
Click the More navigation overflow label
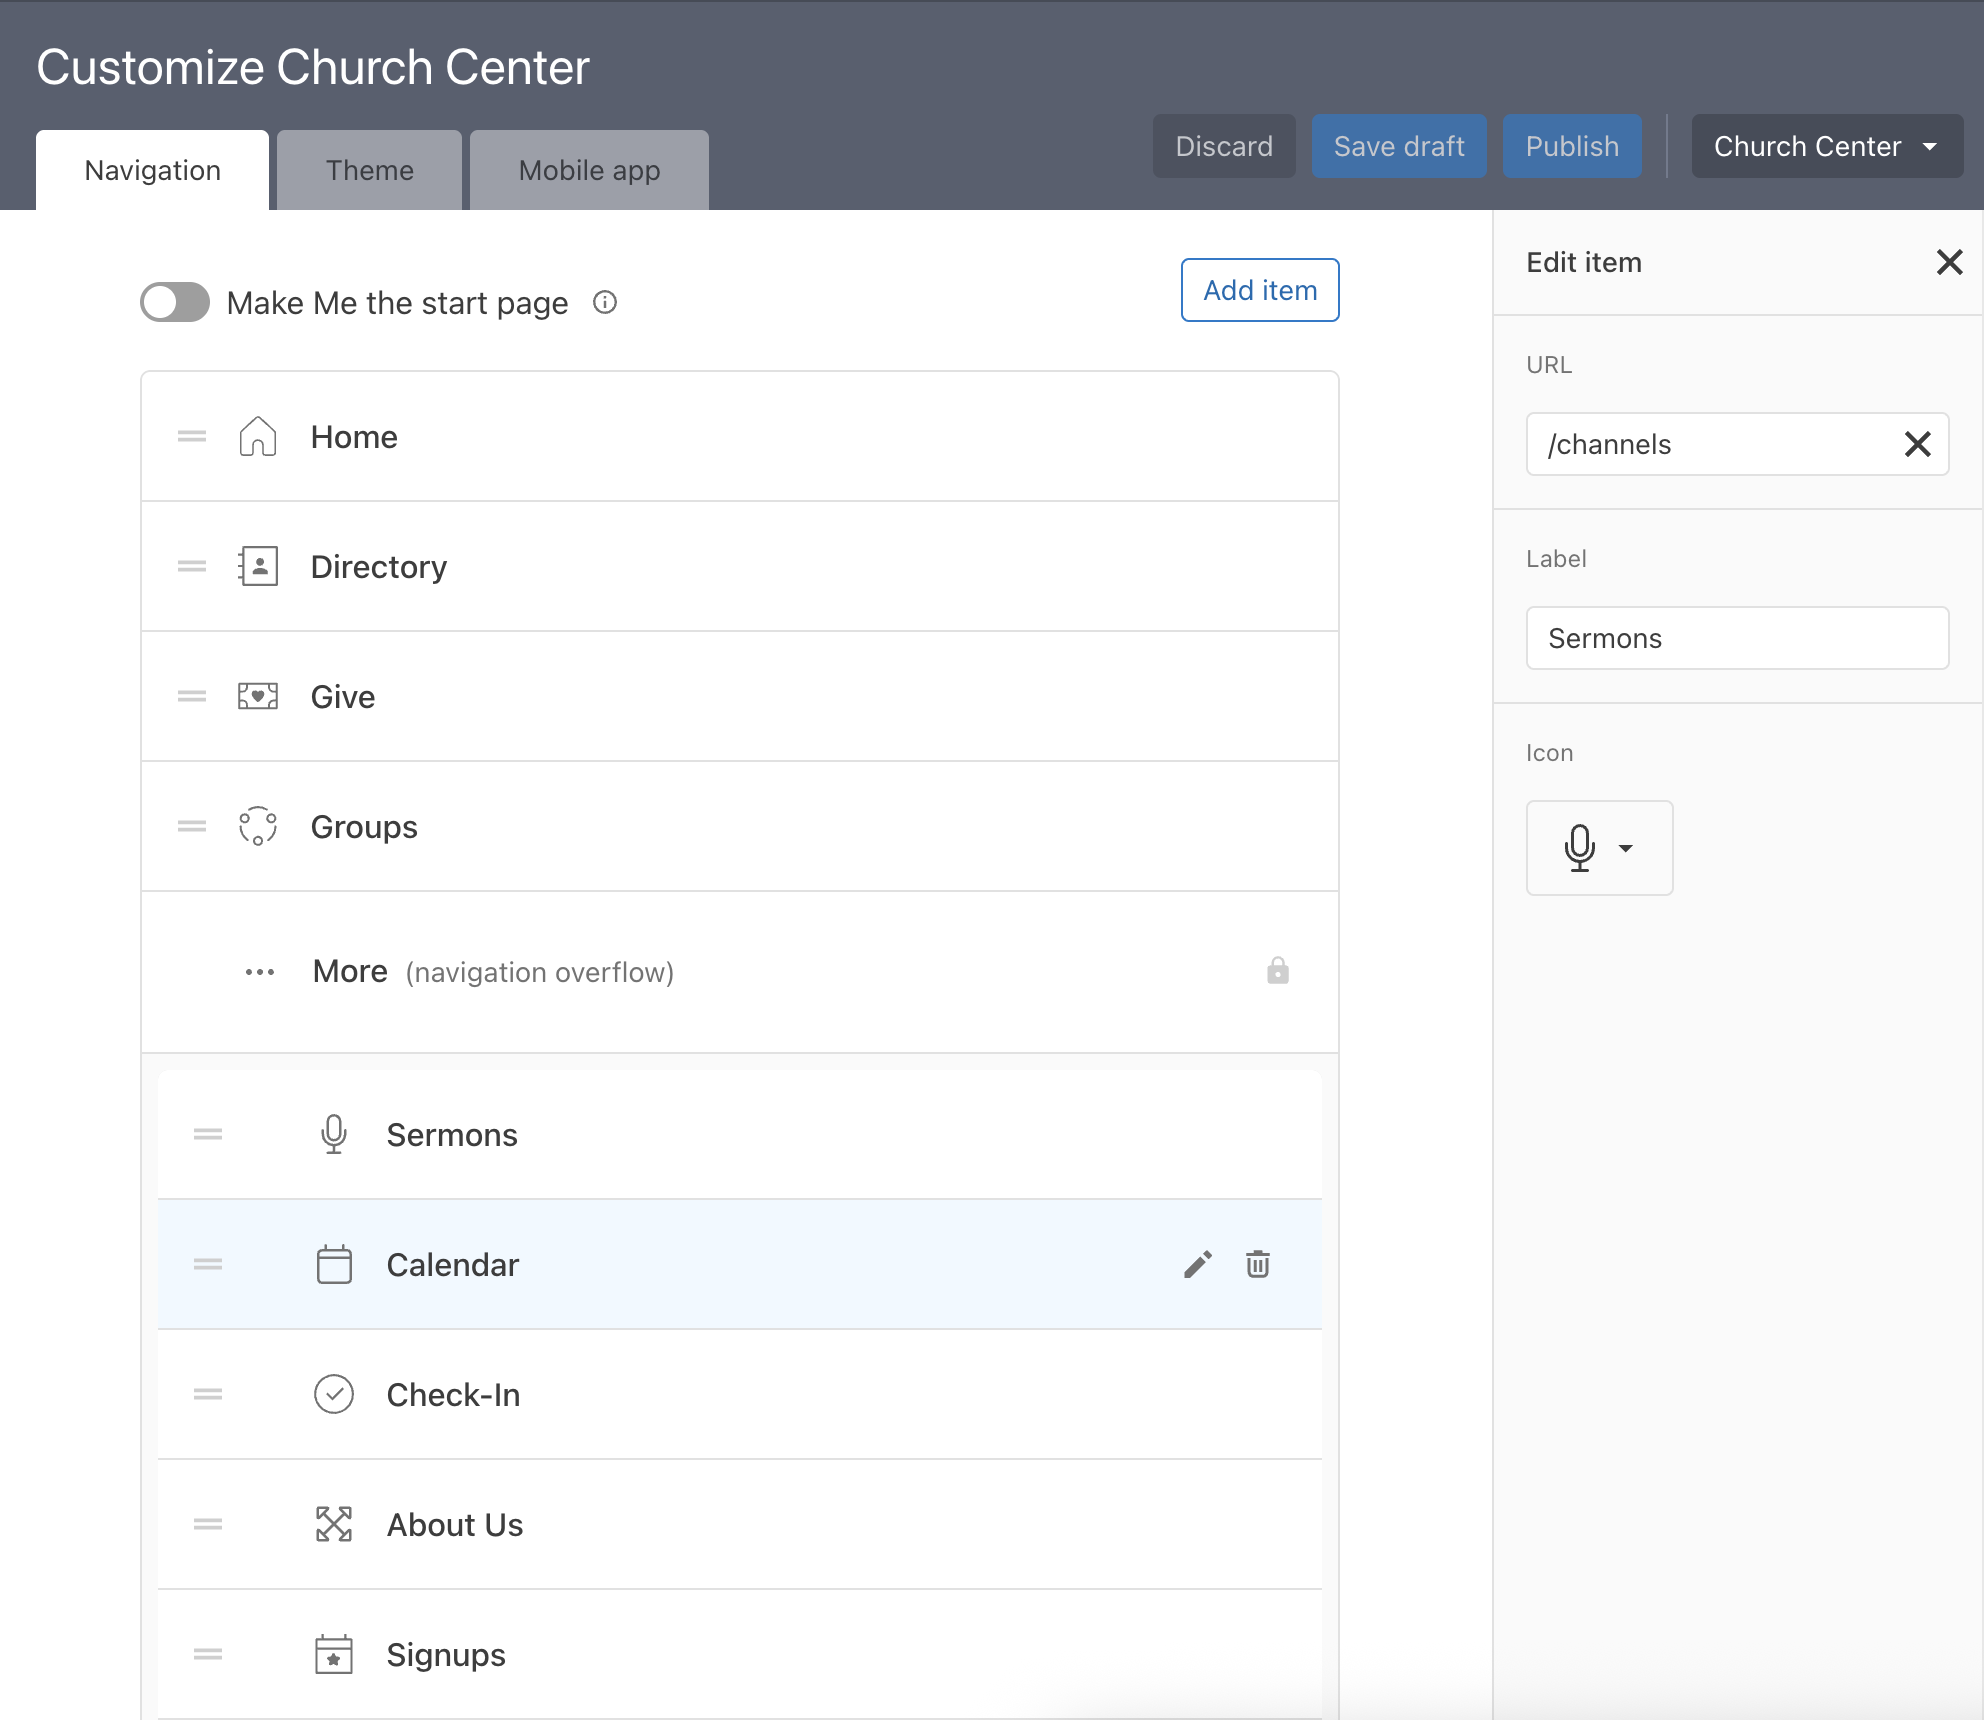(493, 971)
